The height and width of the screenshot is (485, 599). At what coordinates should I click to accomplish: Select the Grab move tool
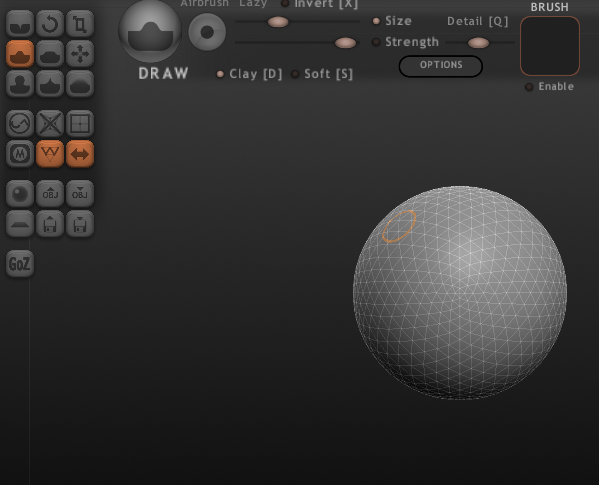click(x=80, y=54)
